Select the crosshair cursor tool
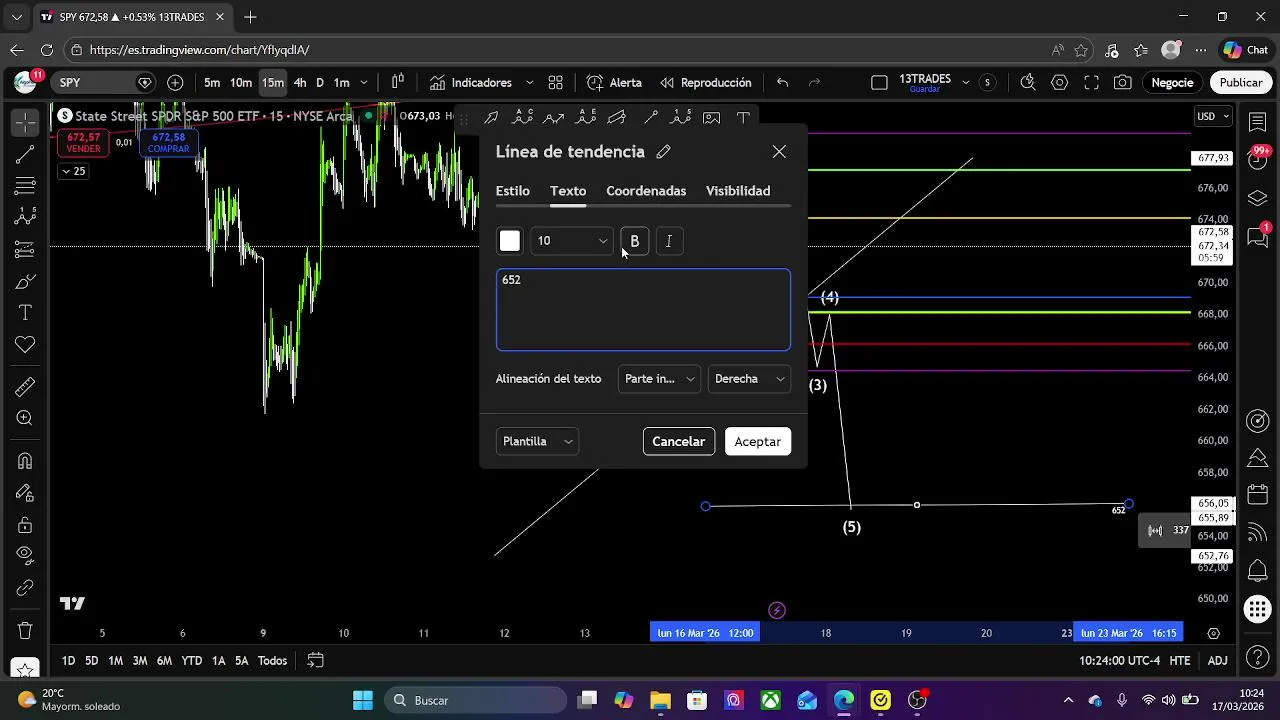The width and height of the screenshot is (1280, 720). (x=25, y=122)
